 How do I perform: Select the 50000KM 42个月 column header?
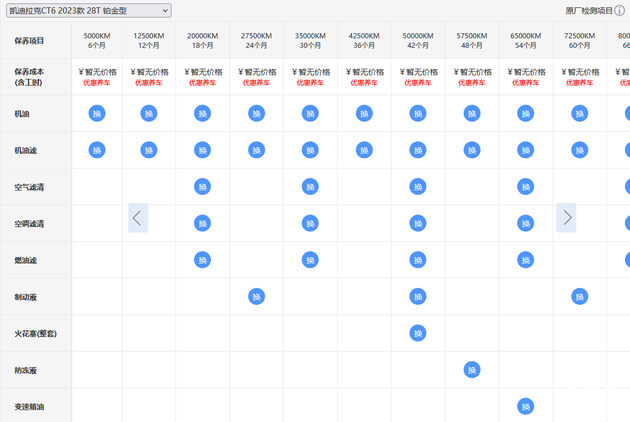(418, 40)
